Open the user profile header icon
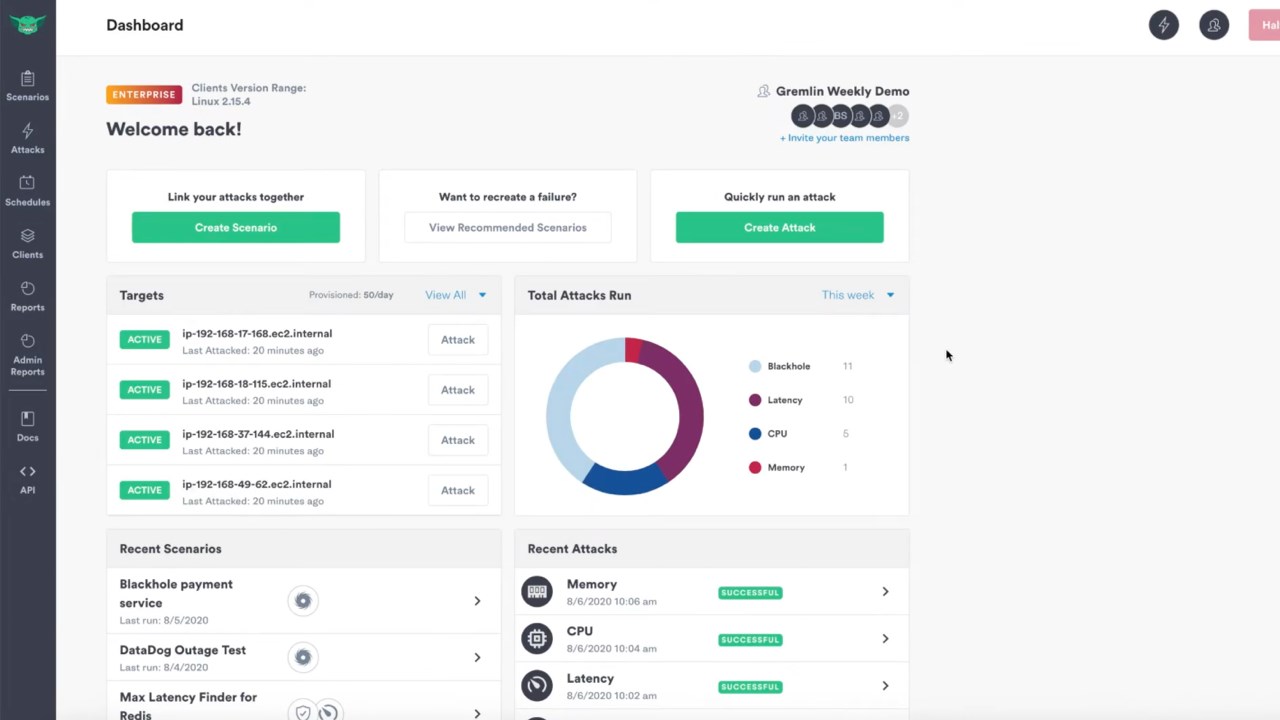Viewport: 1280px width, 720px height. (1214, 25)
